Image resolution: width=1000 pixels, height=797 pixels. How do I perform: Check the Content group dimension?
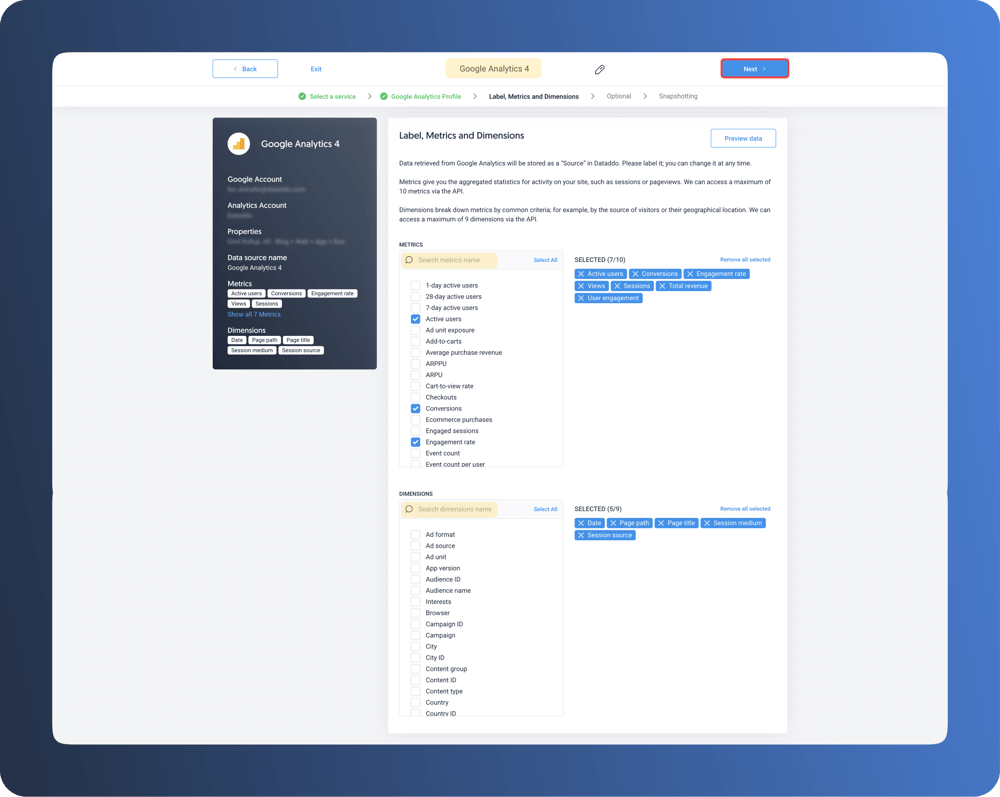[x=415, y=669]
